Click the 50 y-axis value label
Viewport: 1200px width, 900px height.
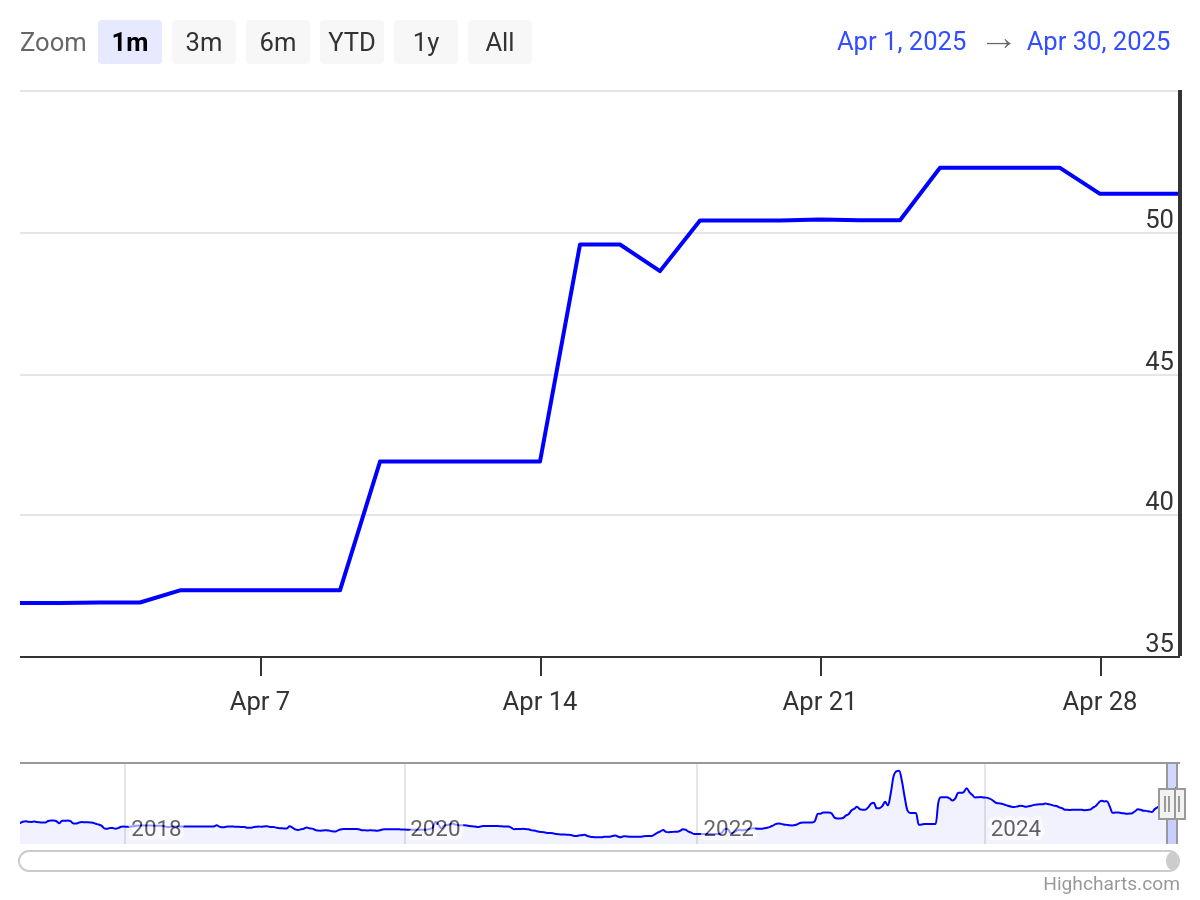point(1160,220)
